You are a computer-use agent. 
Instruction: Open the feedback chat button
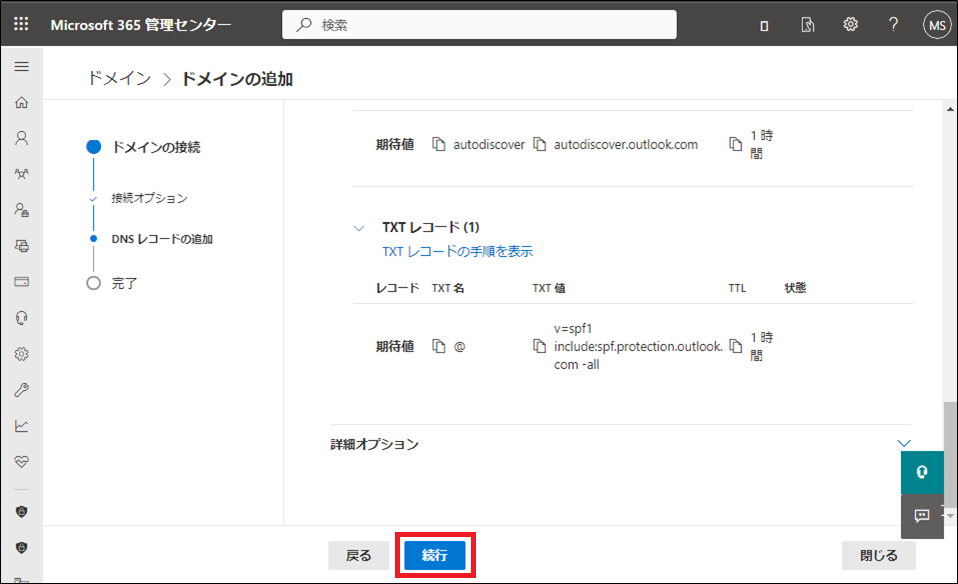(922, 516)
